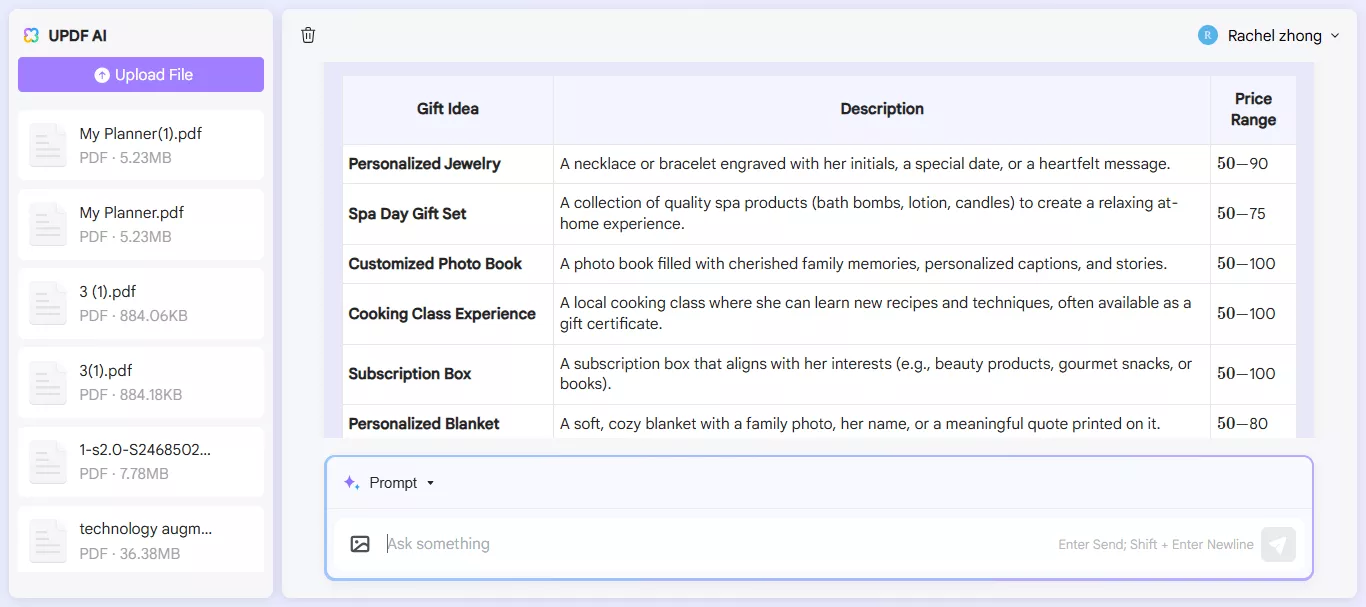The height and width of the screenshot is (607, 1366).
Task: Click the Personalized Jewelry gift idea cell
Action: click(x=425, y=164)
